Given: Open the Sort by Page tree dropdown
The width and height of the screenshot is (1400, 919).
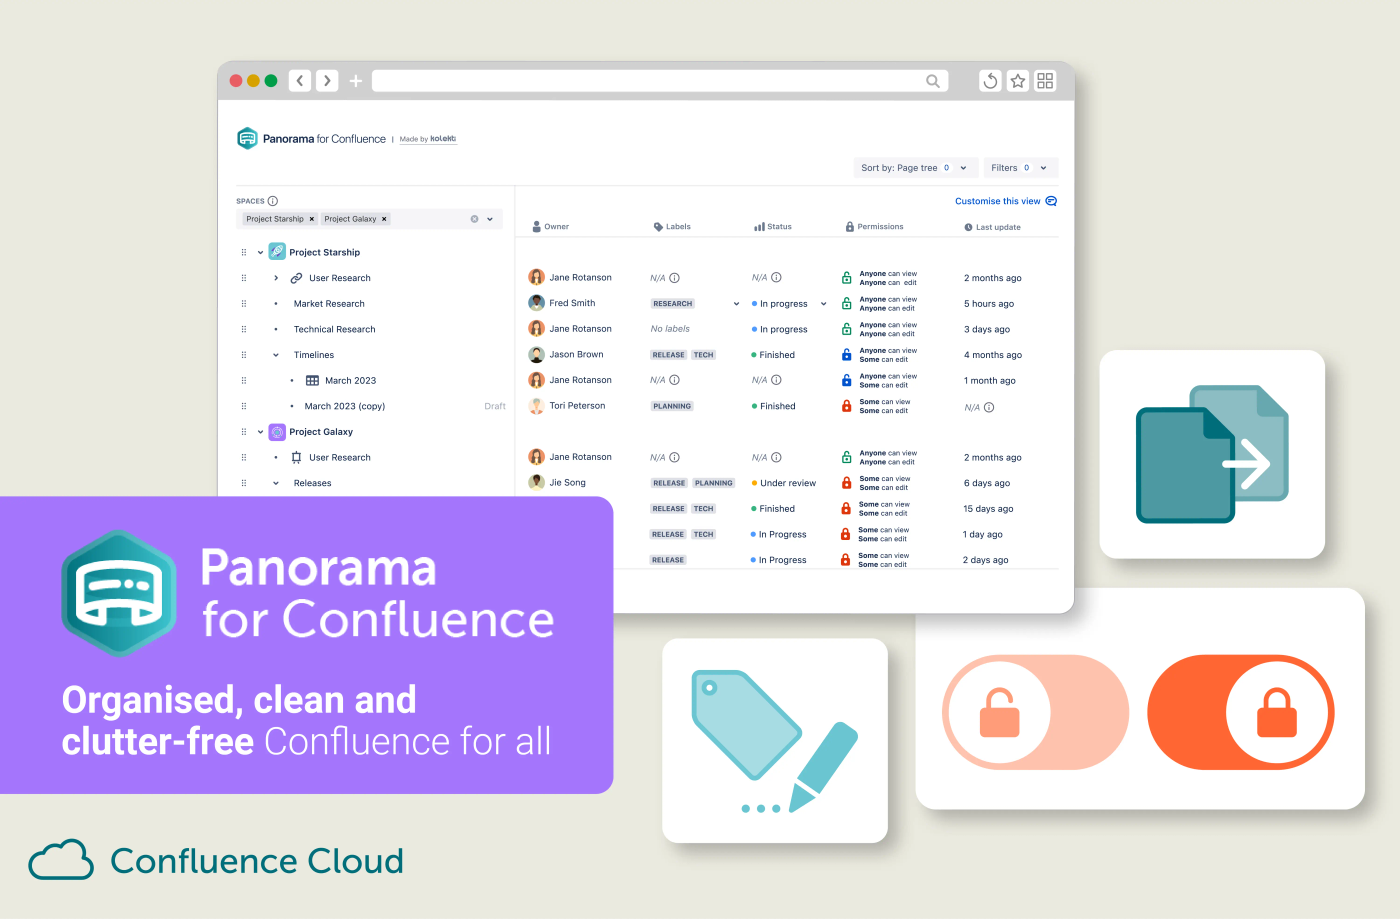Looking at the screenshot, I should point(914,168).
